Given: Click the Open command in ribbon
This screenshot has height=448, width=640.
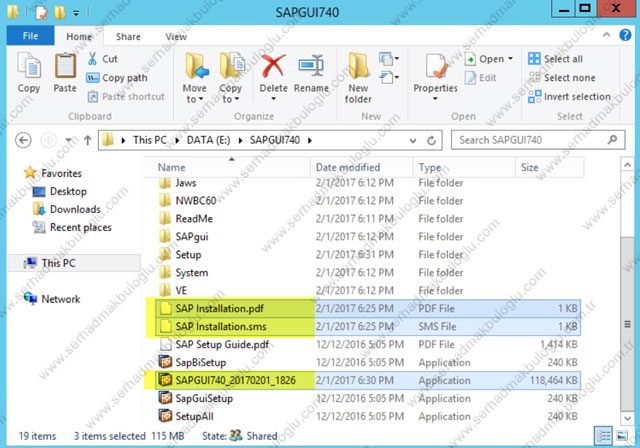Looking at the screenshot, I should point(489,59).
